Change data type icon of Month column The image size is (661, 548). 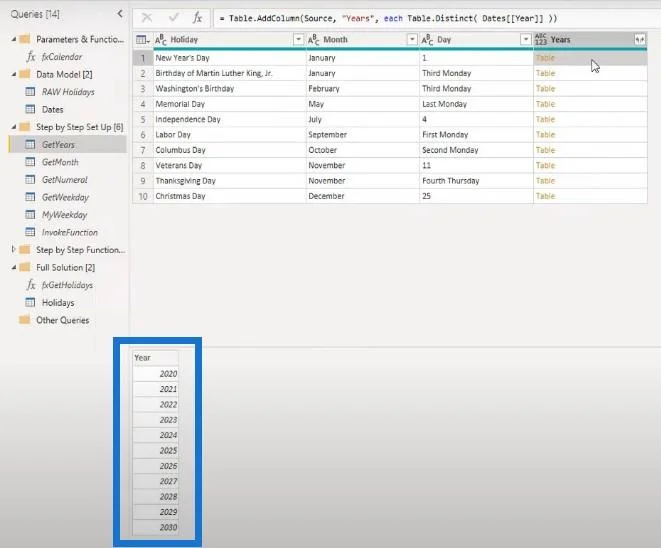coord(314,40)
